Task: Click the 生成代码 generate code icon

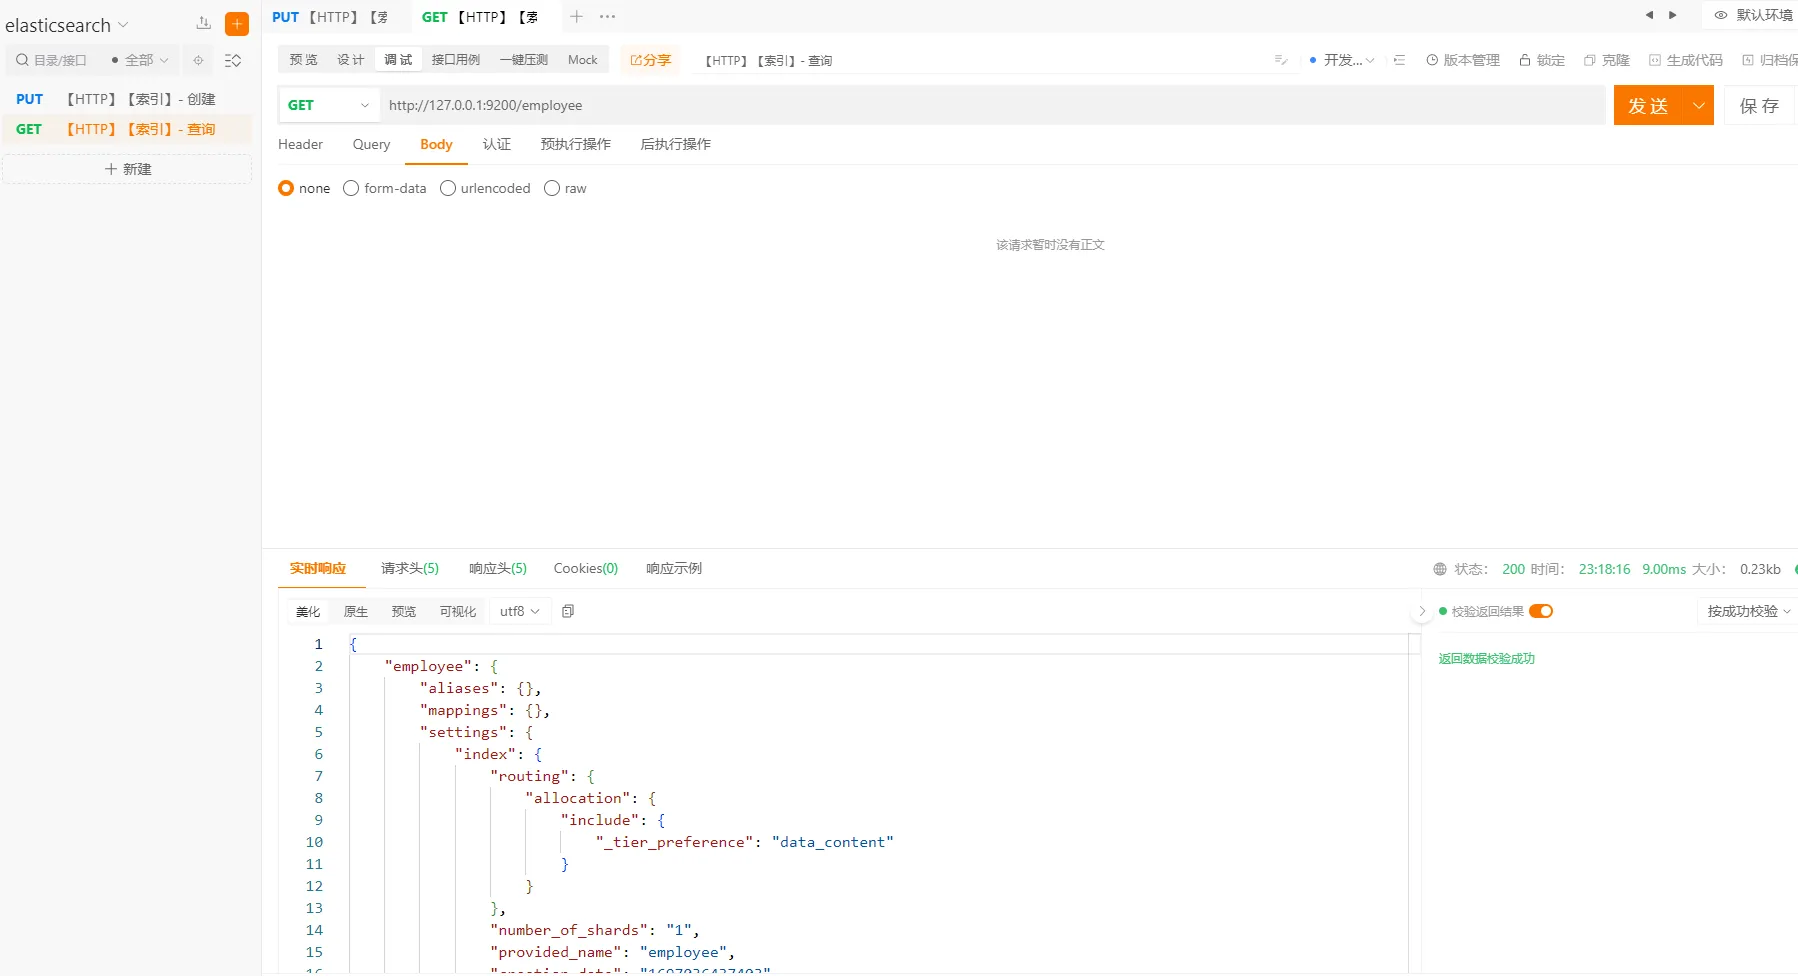Action: [x=1655, y=60]
